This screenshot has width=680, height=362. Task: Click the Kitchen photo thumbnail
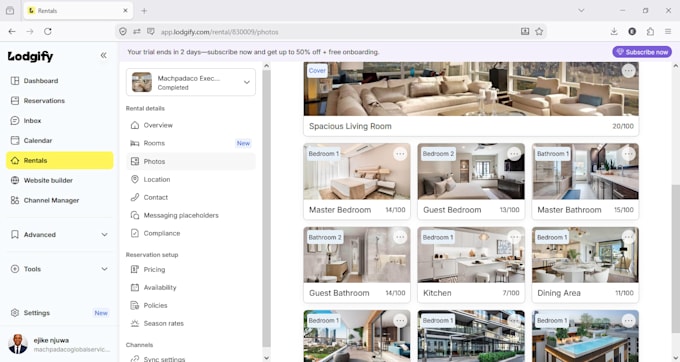tap(471, 255)
